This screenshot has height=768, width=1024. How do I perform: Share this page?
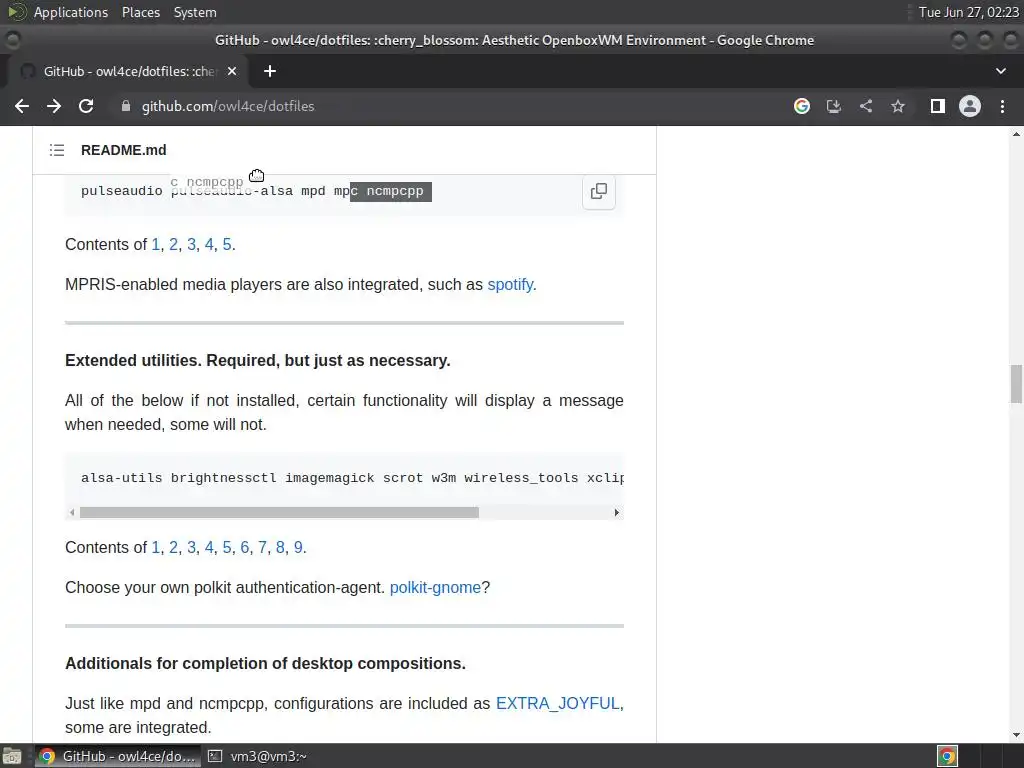point(866,106)
